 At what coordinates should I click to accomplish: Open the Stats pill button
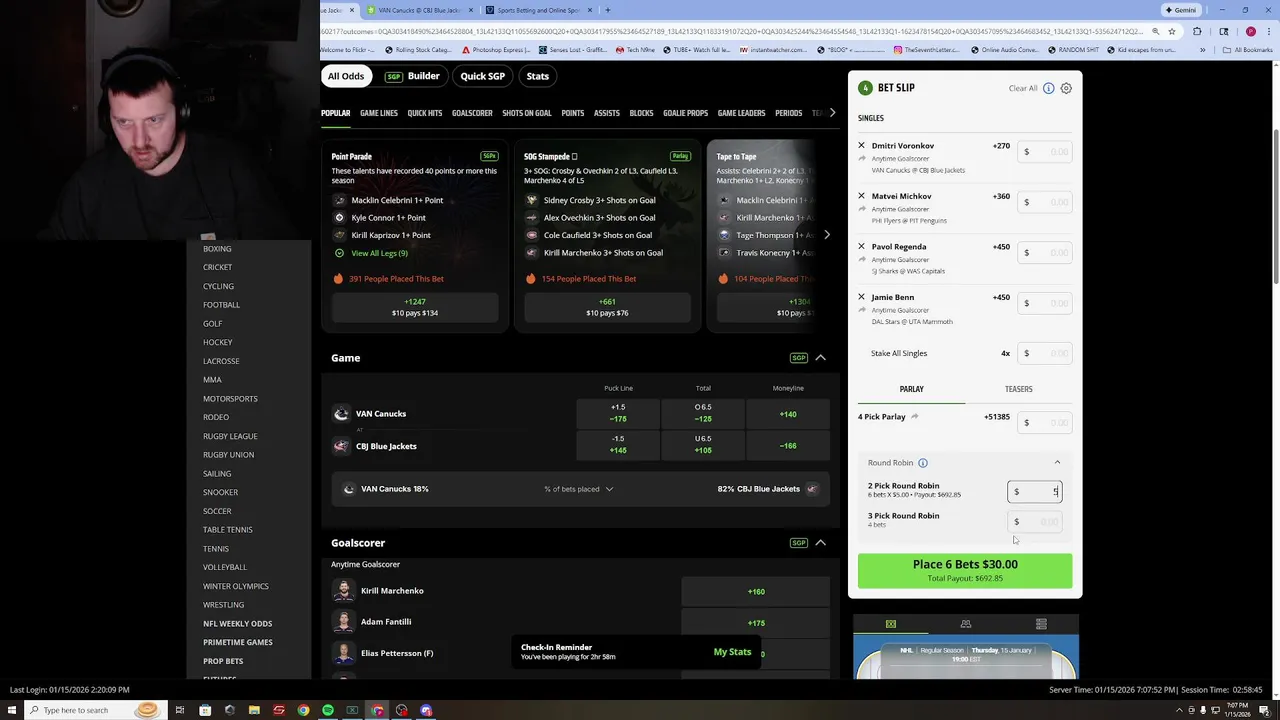[x=538, y=76]
